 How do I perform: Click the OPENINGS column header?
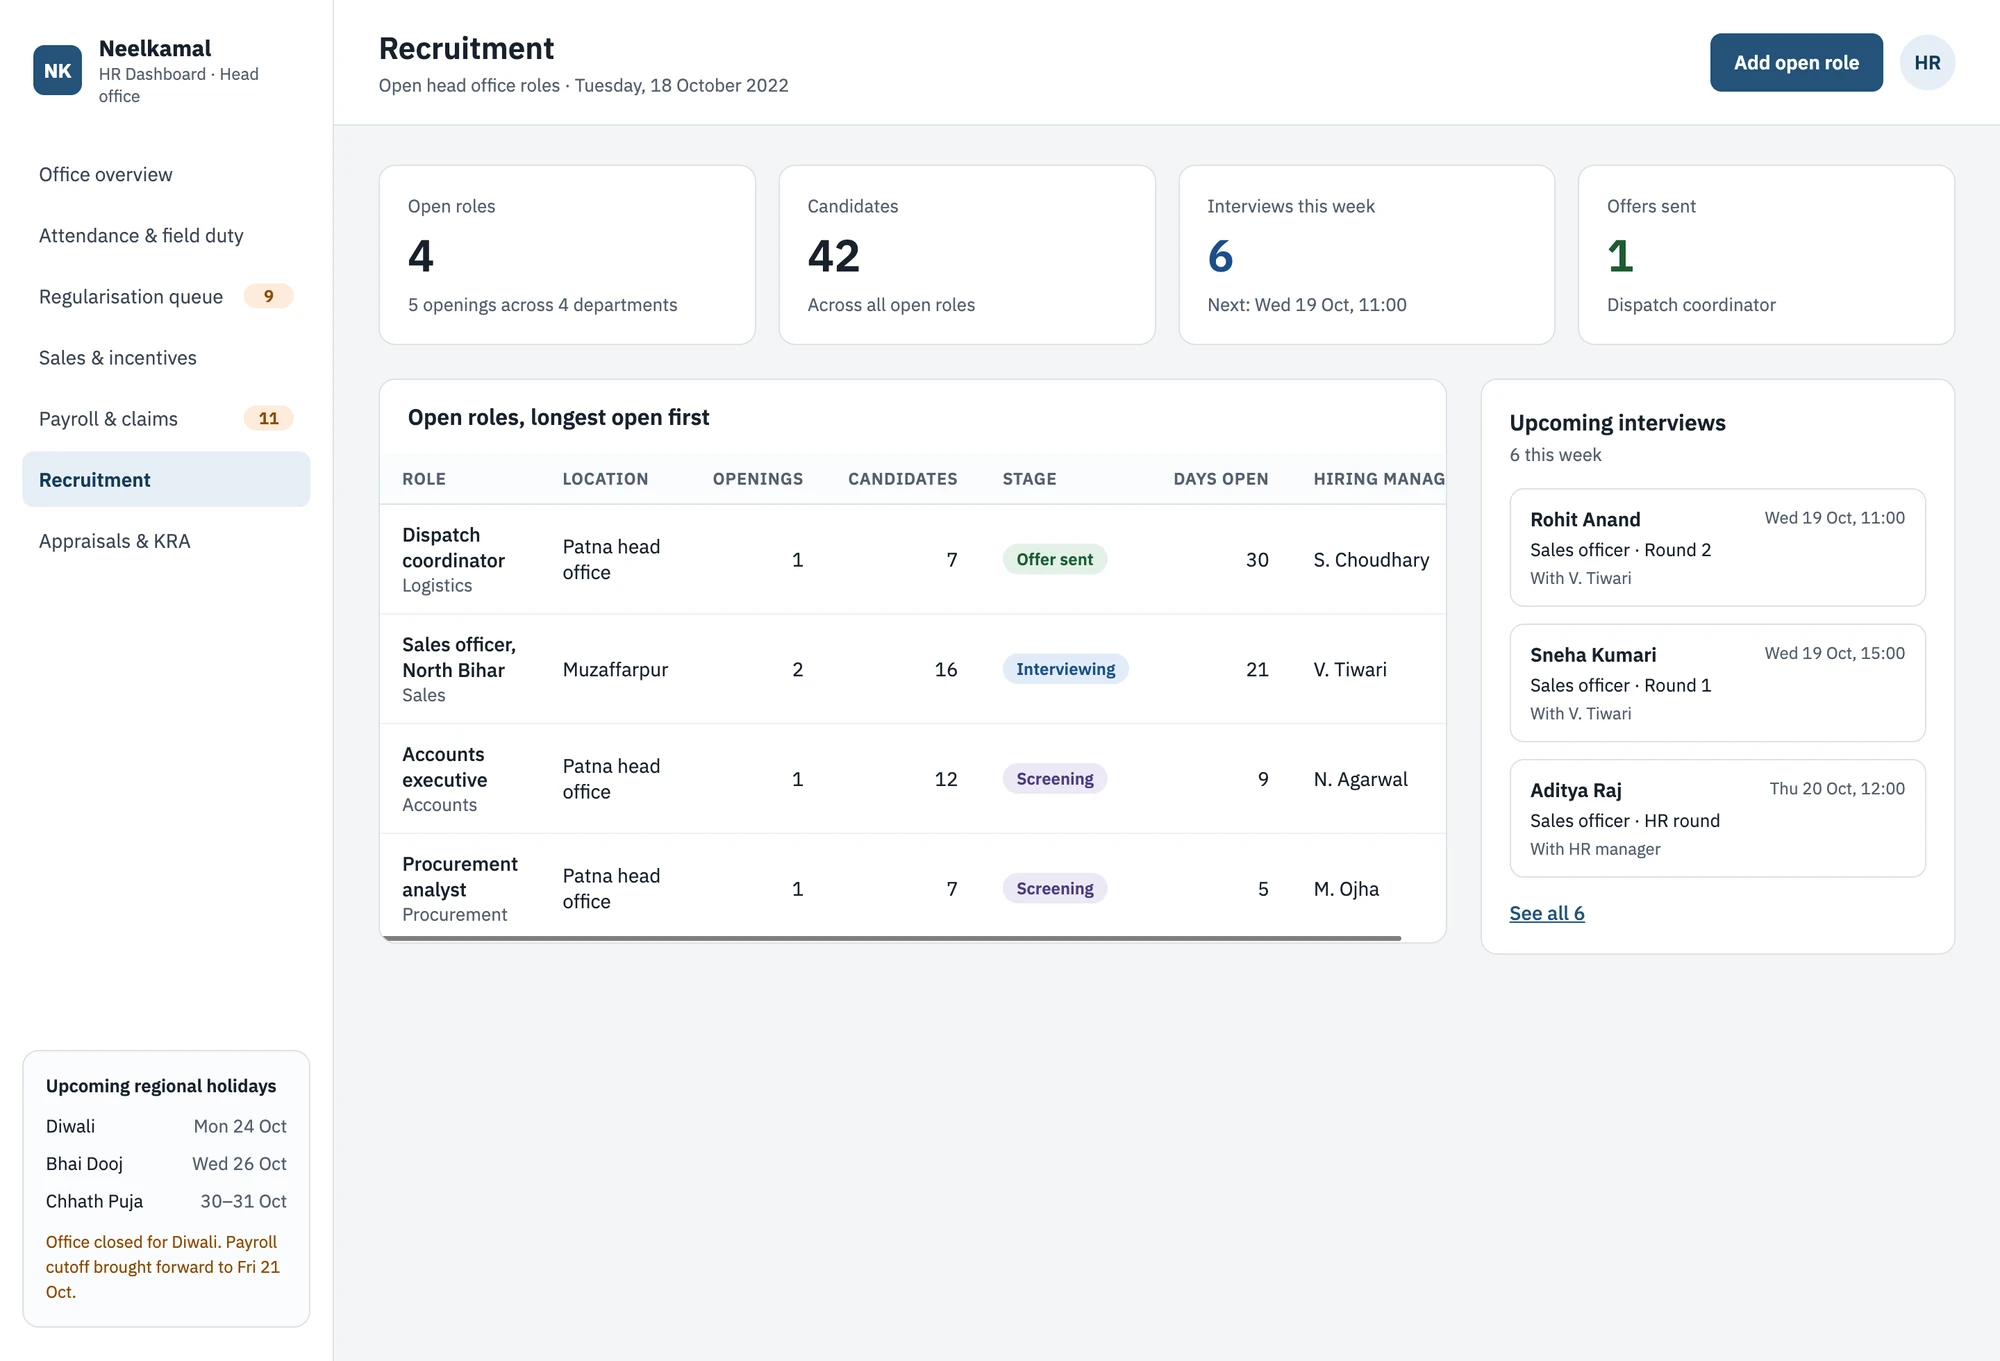point(757,479)
